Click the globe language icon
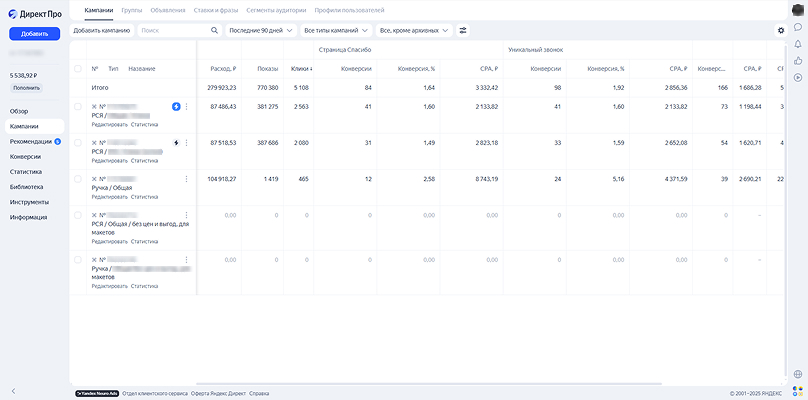 point(798,374)
